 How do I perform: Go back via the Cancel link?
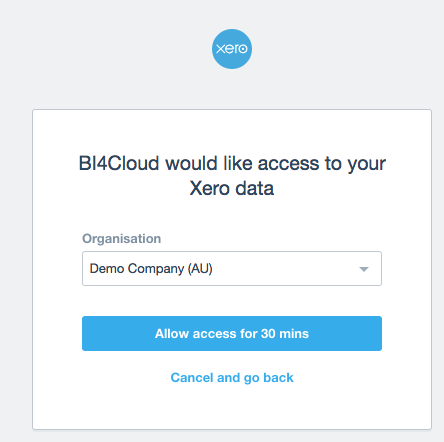(x=232, y=378)
